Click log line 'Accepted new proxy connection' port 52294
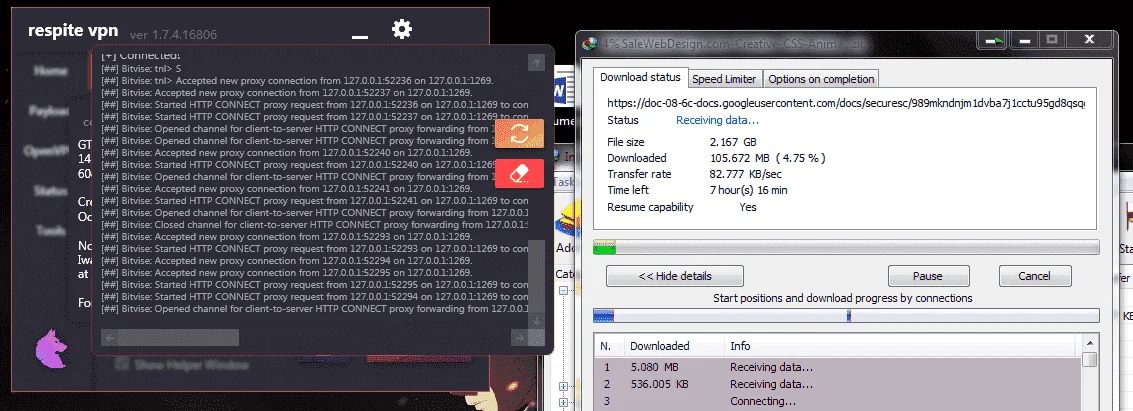The width and height of the screenshot is (1133, 411). pos(287,260)
